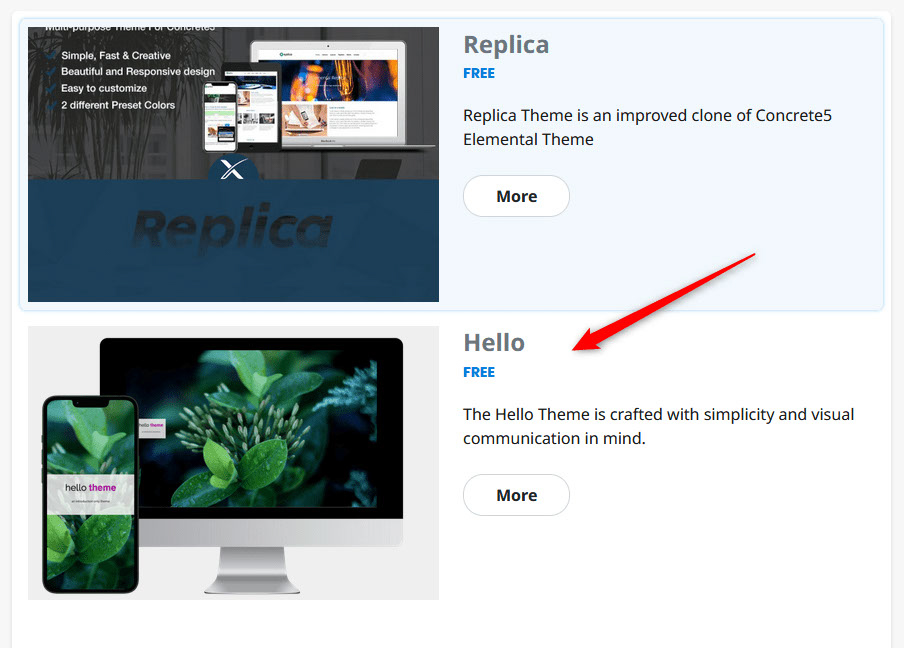Open the Hello theme details page

coord(494,342)
